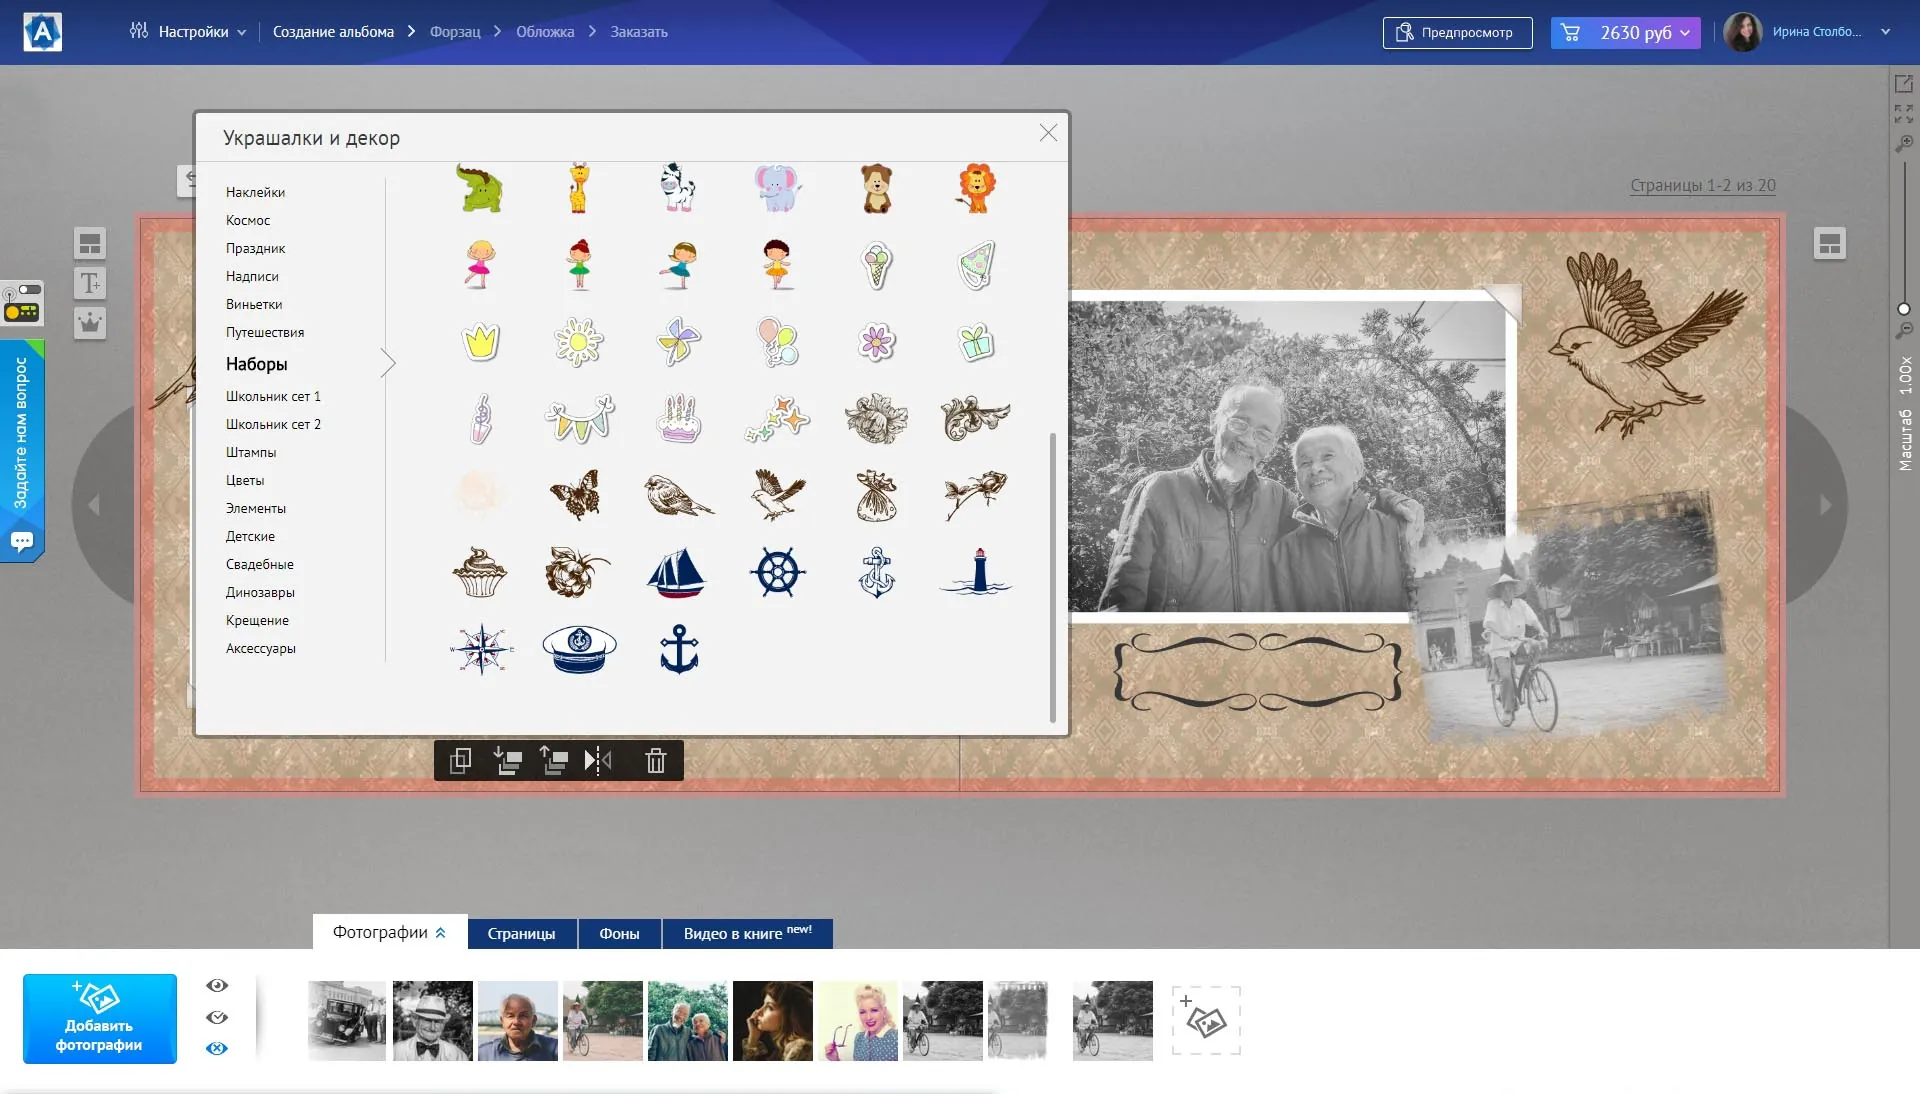Pick the brown butterfly stamp

coord(576,495)
